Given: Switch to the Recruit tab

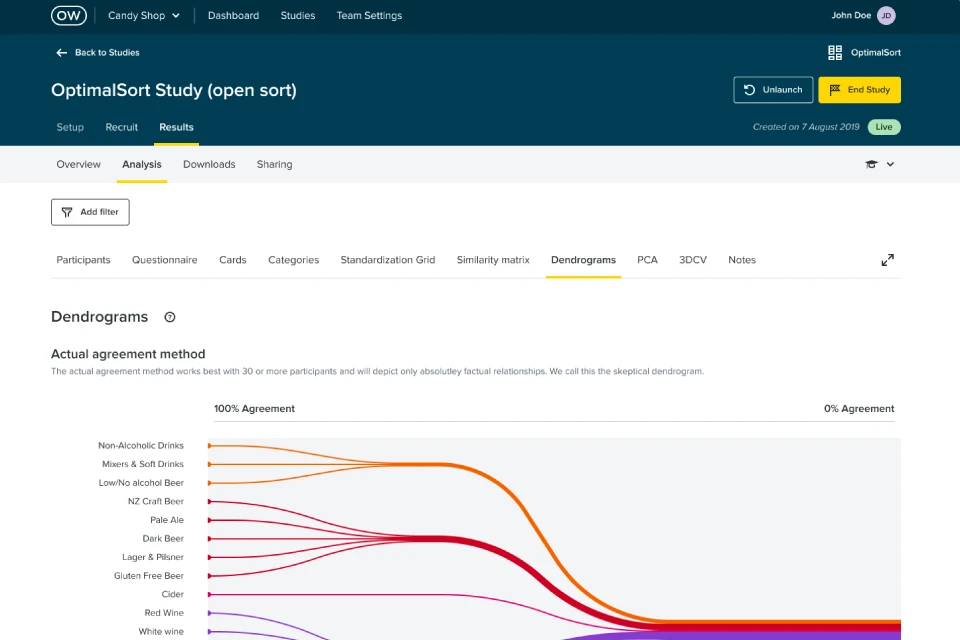Looking at the screenshot, I should click(121, 127).
